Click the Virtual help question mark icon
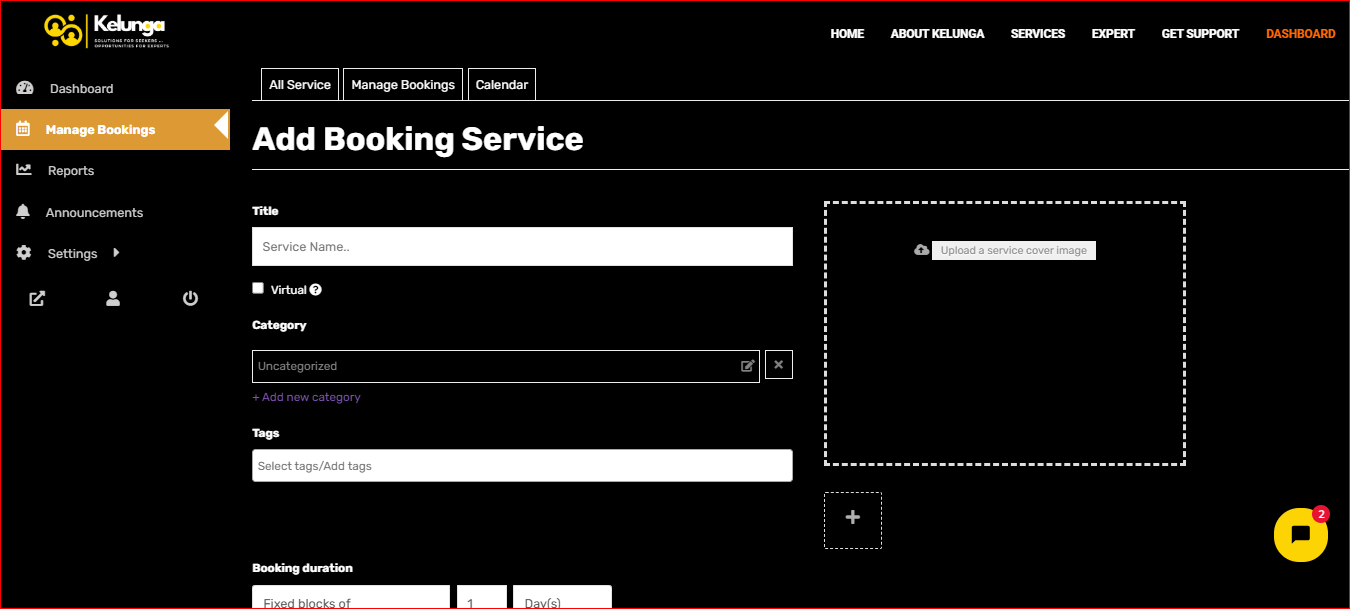The image size is (1350, 609). tap(316, 290)
